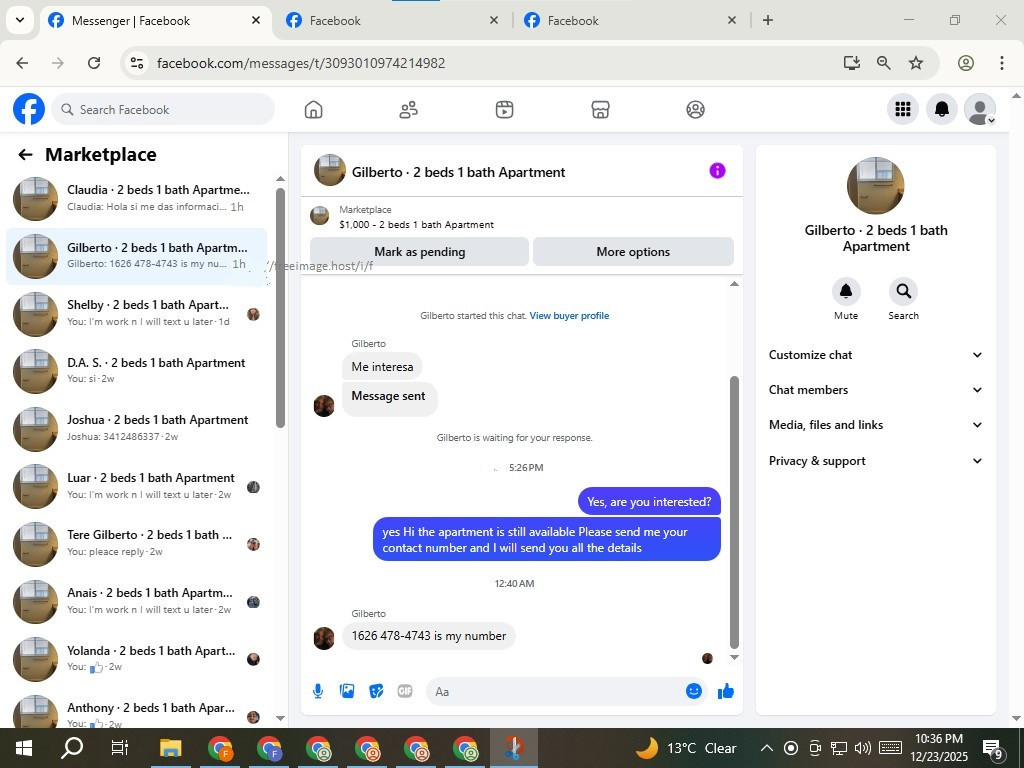Open the Chrome three-dot menu
Screen dimensions: 1024x768
(x=1001, y=63)
